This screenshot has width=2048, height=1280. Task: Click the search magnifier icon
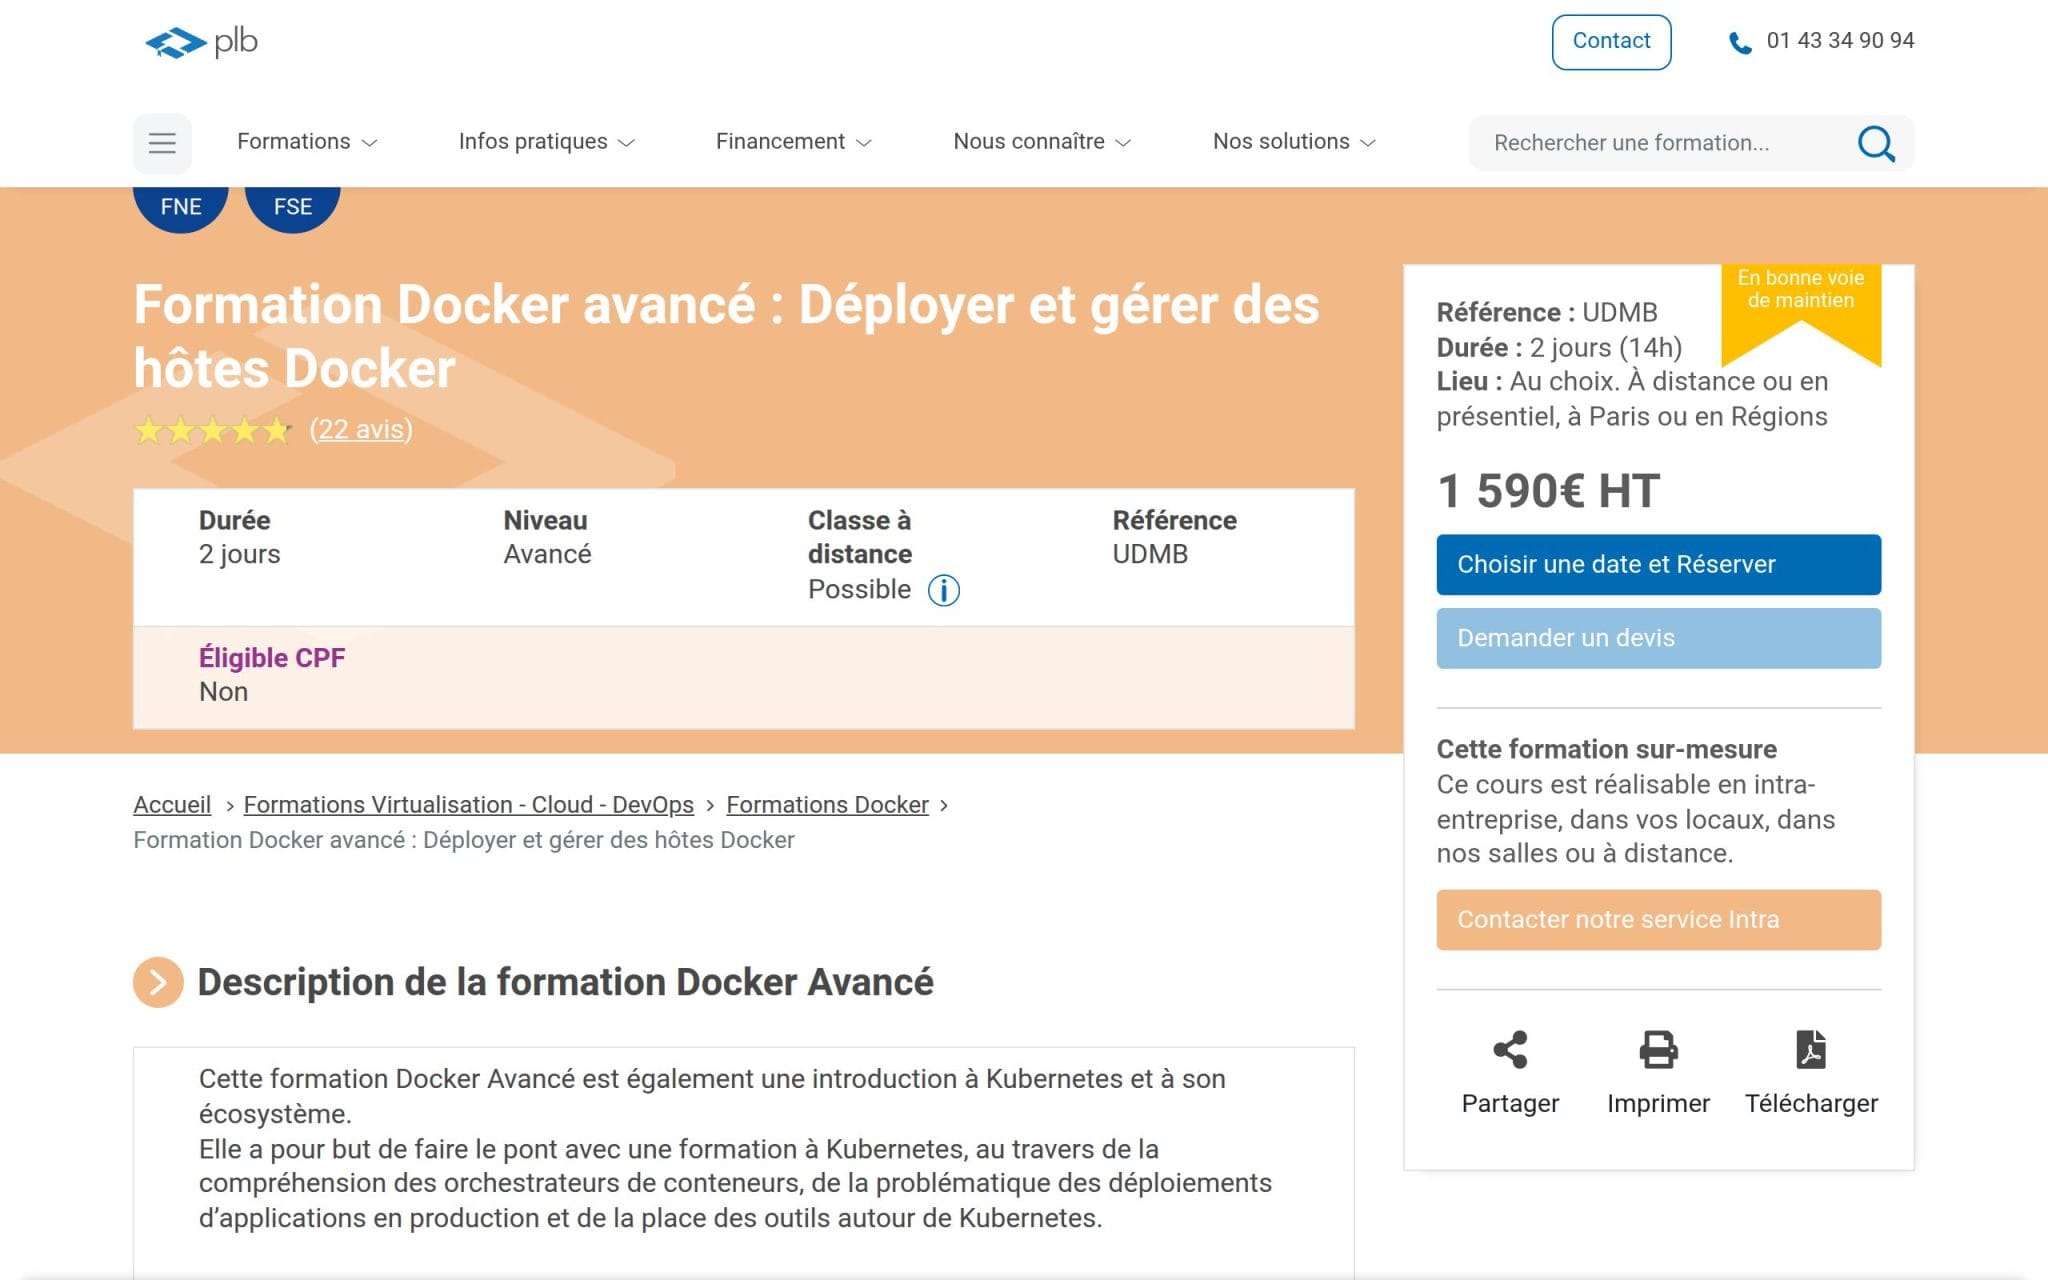tap(1876, 143)
